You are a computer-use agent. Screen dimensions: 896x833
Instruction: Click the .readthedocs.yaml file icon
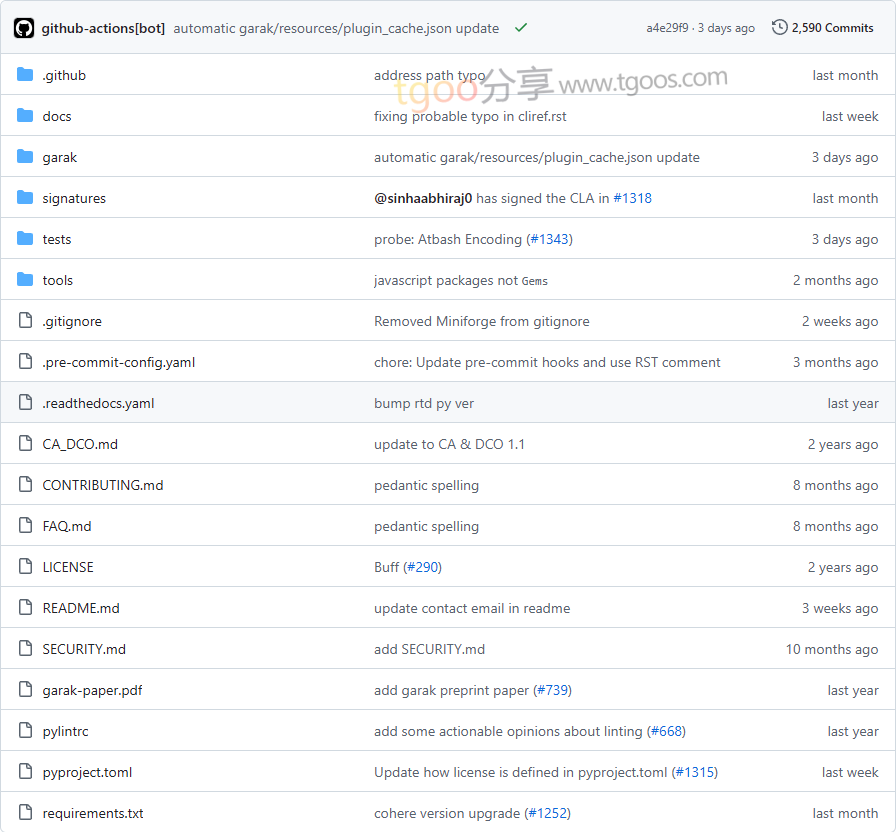coord(25,403)
